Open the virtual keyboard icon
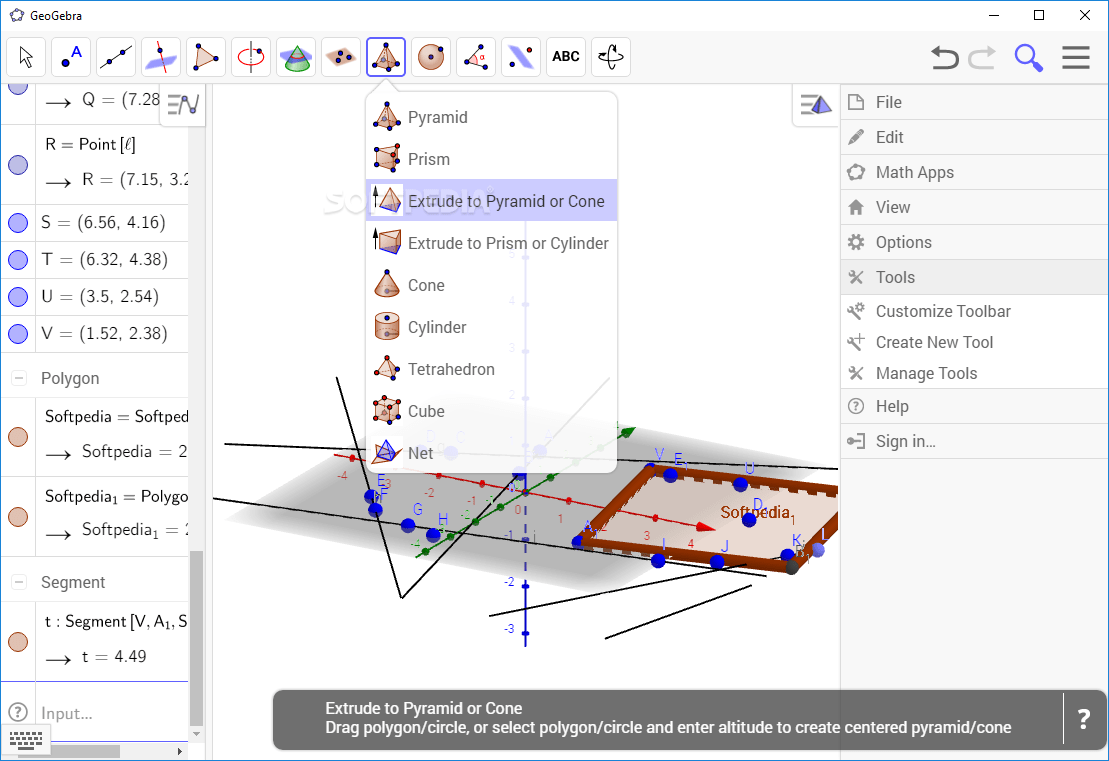 click(x=26, y=739)
